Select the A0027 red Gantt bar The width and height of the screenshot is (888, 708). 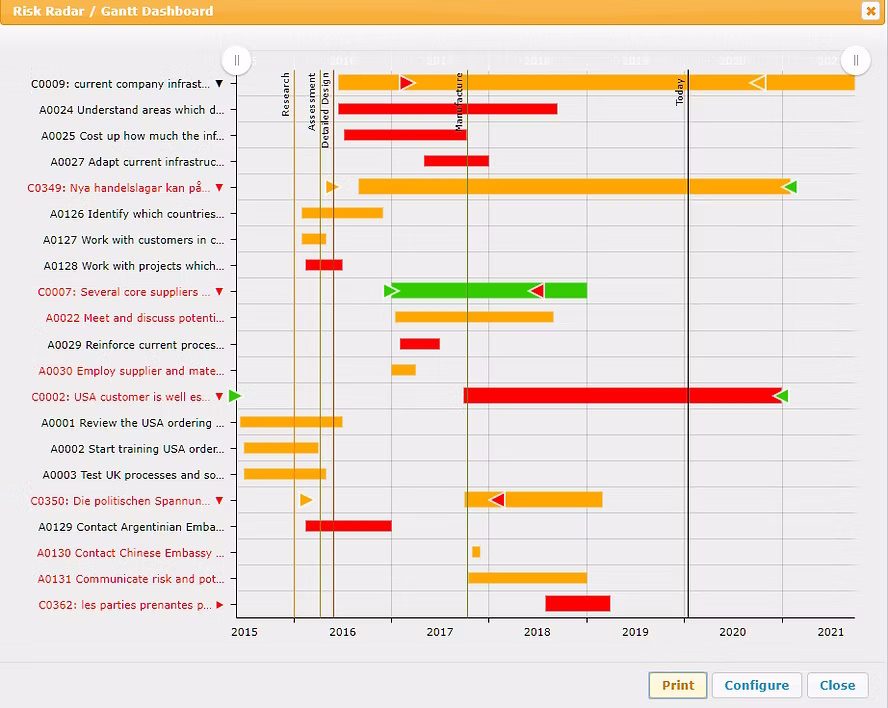tap(456, 161)
